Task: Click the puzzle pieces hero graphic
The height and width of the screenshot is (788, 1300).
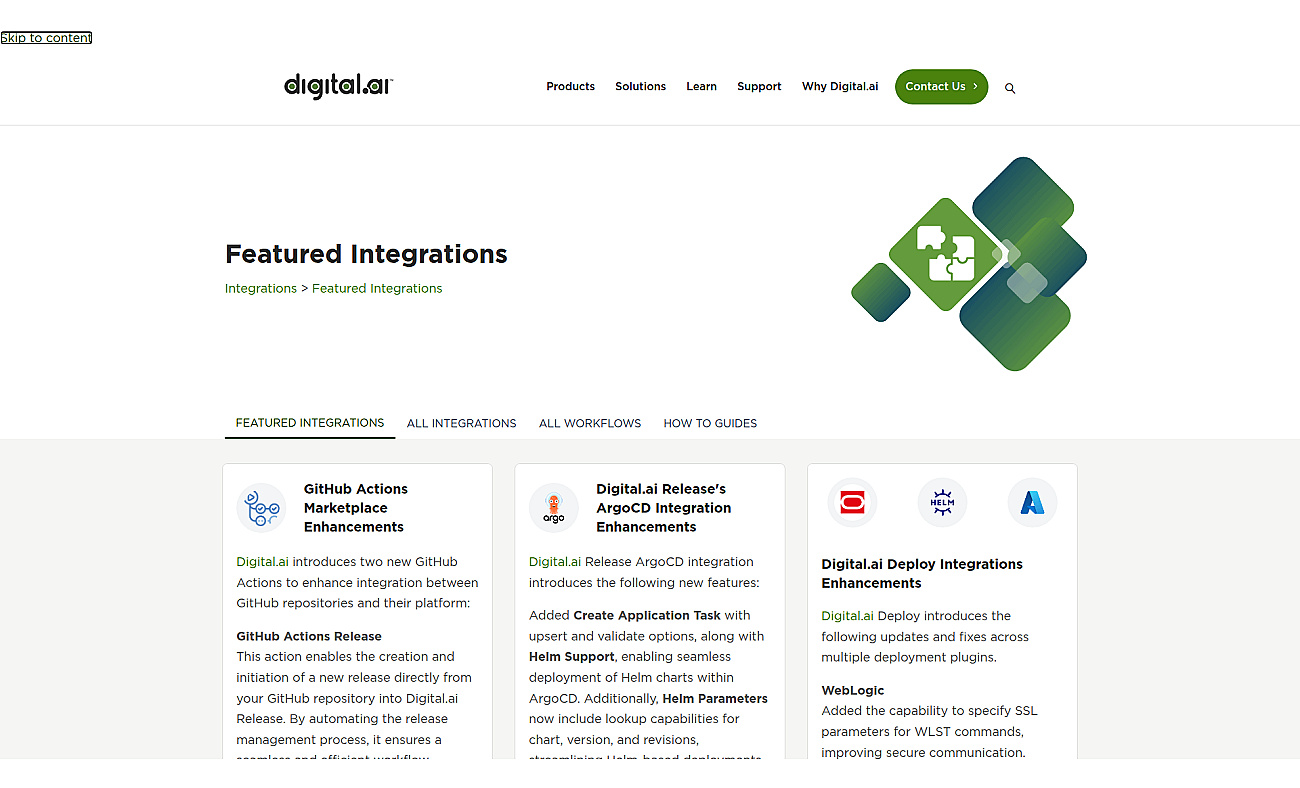Action: coord(969,263)
